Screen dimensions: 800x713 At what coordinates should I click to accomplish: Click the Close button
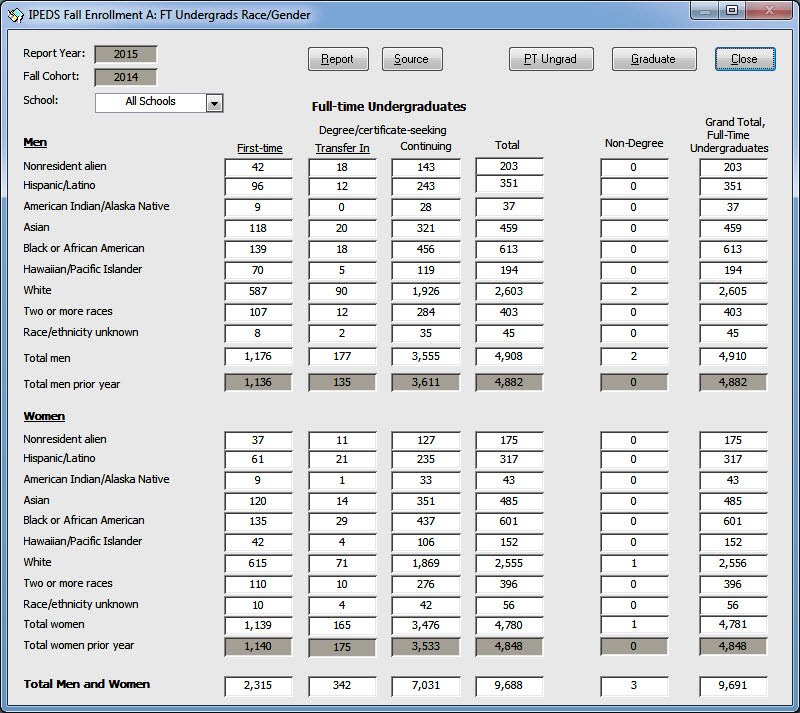[x=745, y=59]
